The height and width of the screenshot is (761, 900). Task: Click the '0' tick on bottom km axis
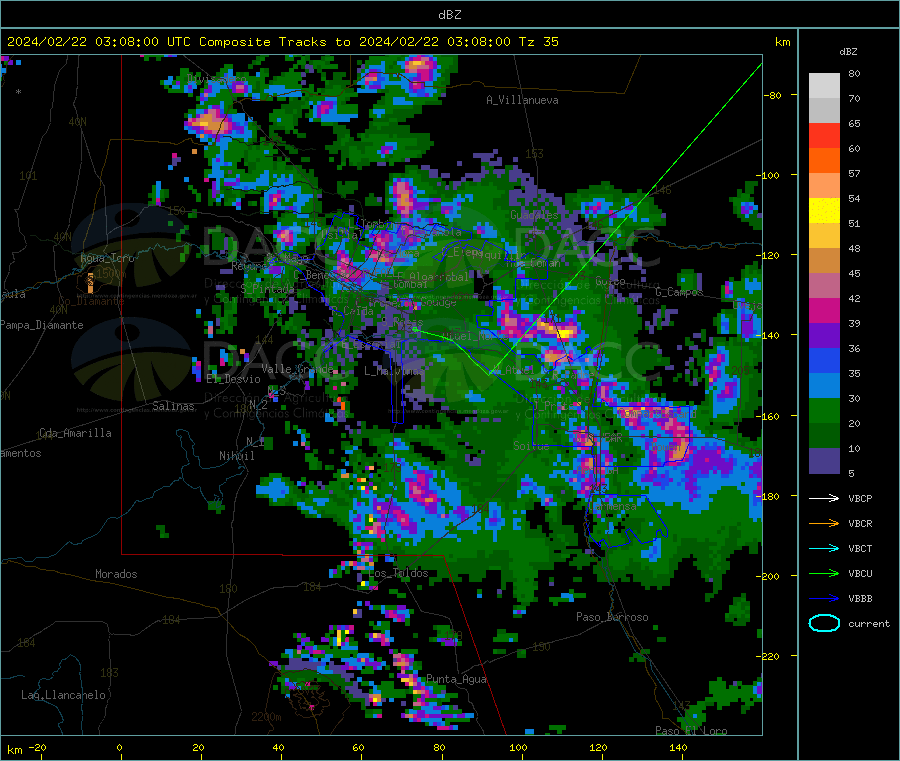[119, 747]
